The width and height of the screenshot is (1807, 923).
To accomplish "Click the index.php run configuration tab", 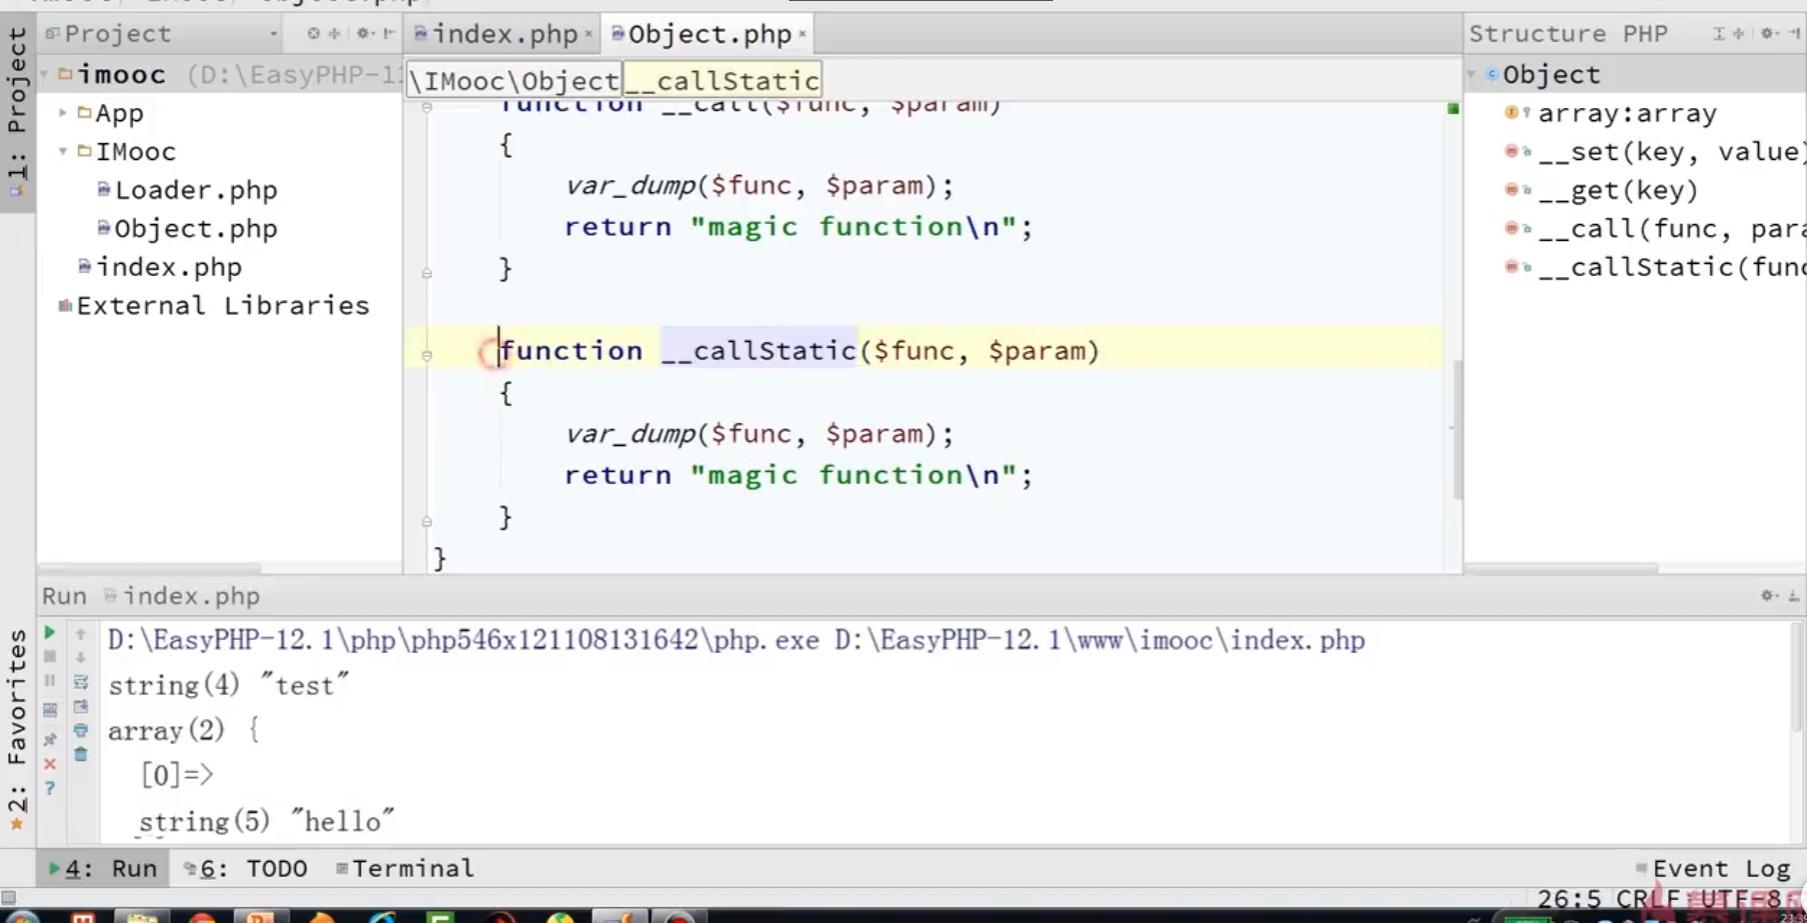I will pyautogui.click(x=181, y=596).
